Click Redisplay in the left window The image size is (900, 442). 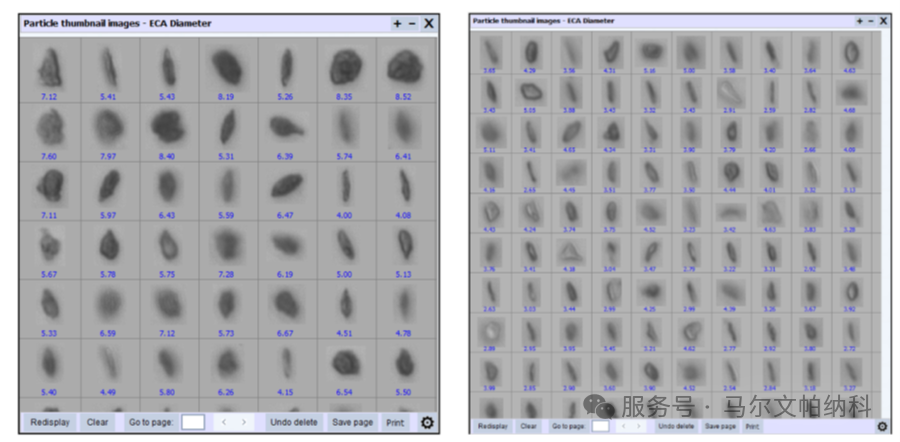(50, 422)
